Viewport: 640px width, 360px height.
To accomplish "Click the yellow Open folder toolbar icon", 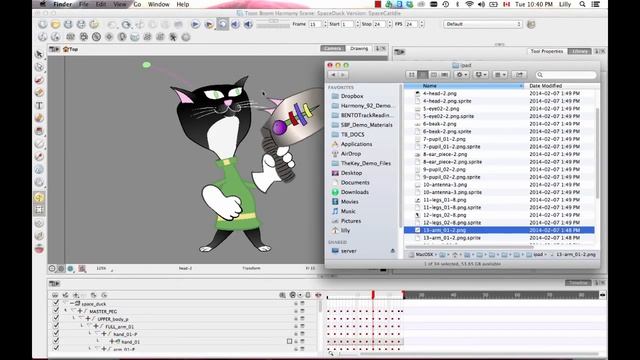I will tap(55, 24).
